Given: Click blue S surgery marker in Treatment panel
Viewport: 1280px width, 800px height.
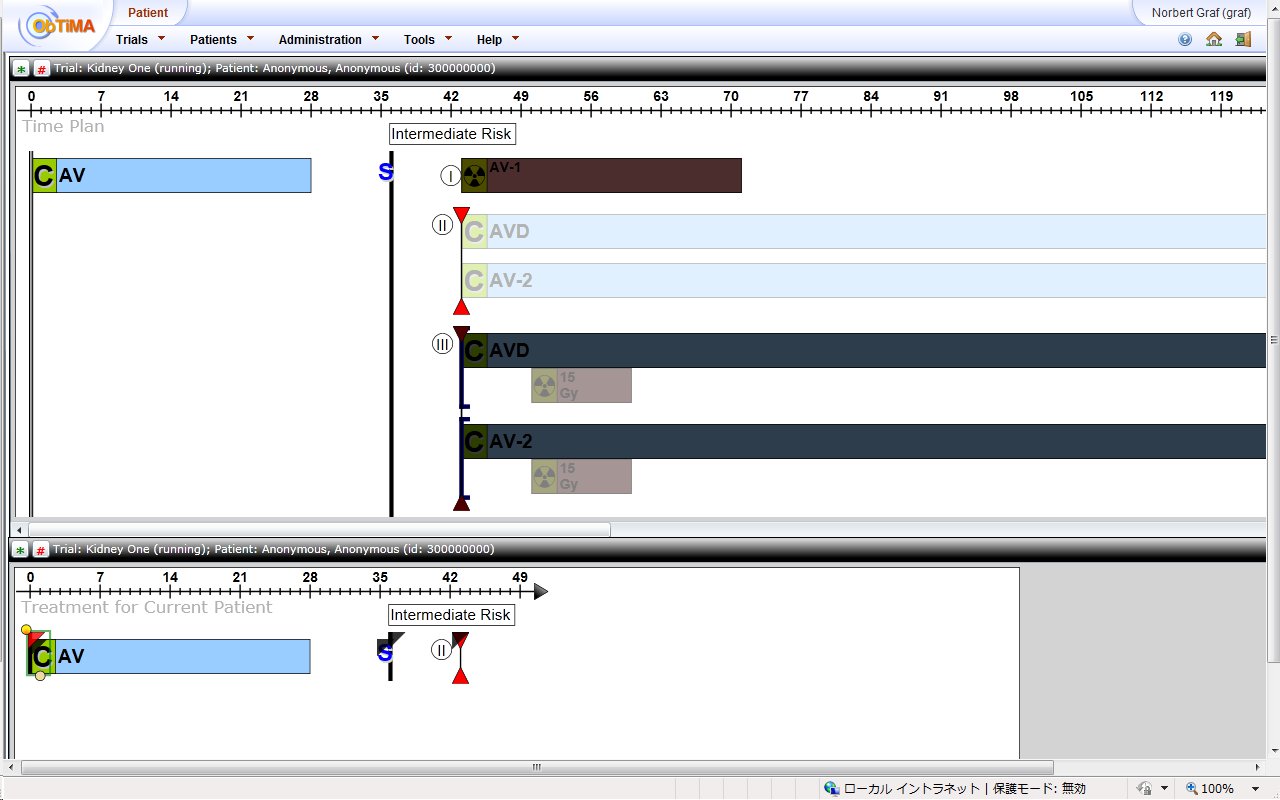Looking at the screenshot, I should (x=385, y=655).
